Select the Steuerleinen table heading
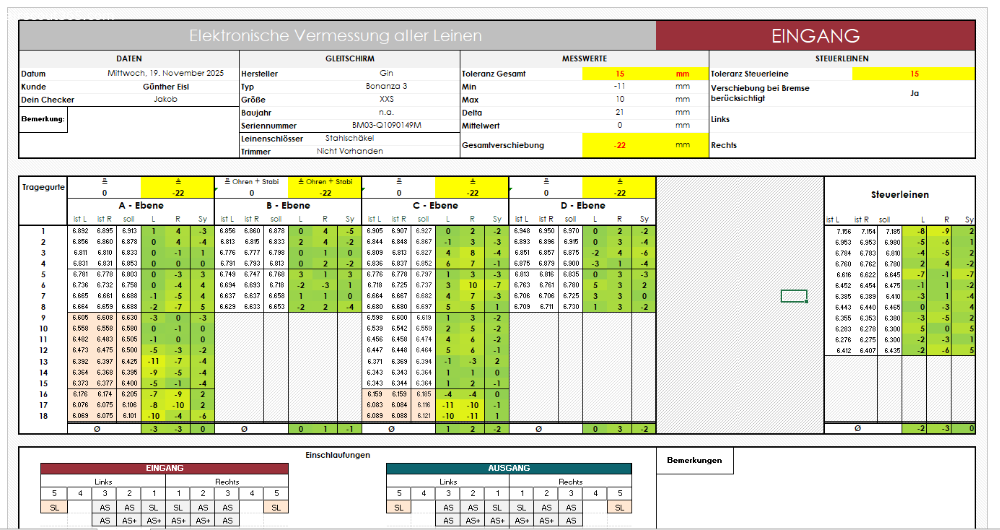Screen dimensions: 1000x530 (900, 196)
